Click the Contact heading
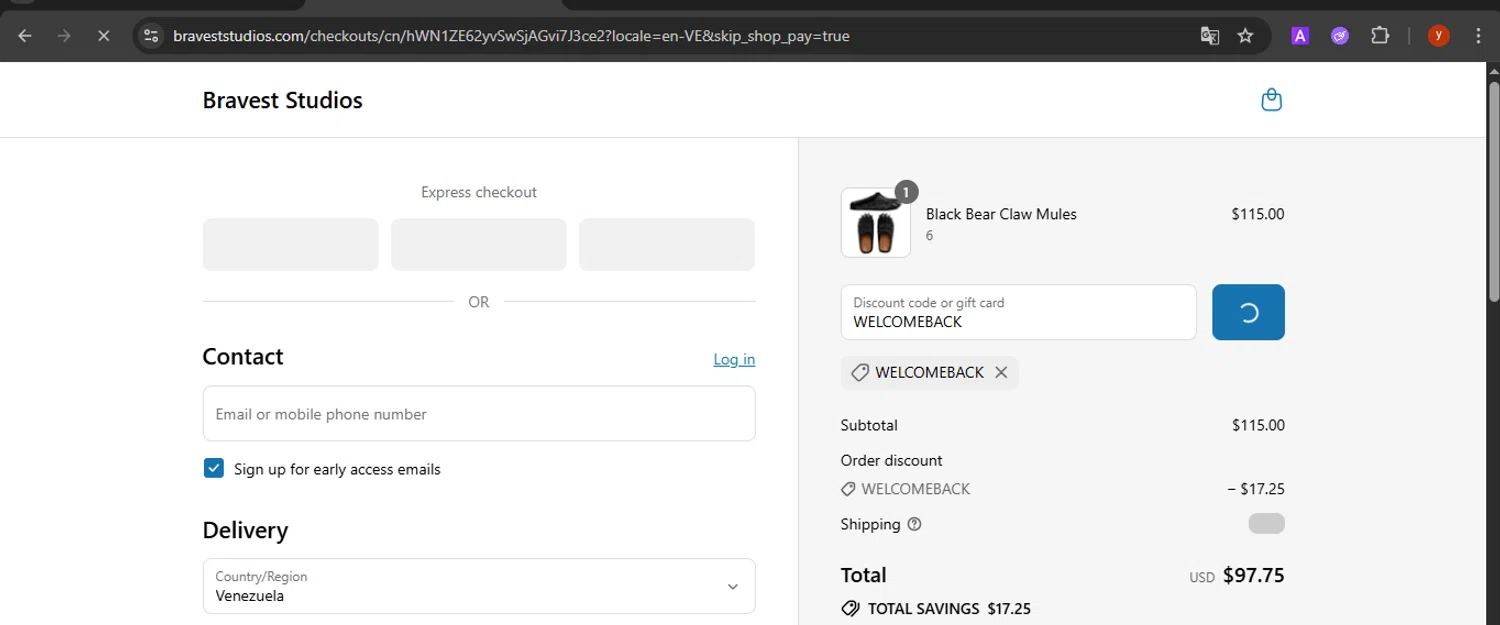Screen dimensions: 1500x625 tap(243, 357)
